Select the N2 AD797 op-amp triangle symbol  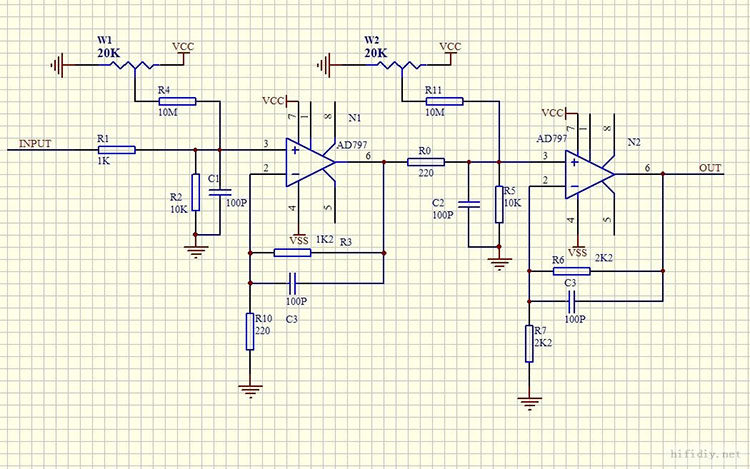(589, 175)
